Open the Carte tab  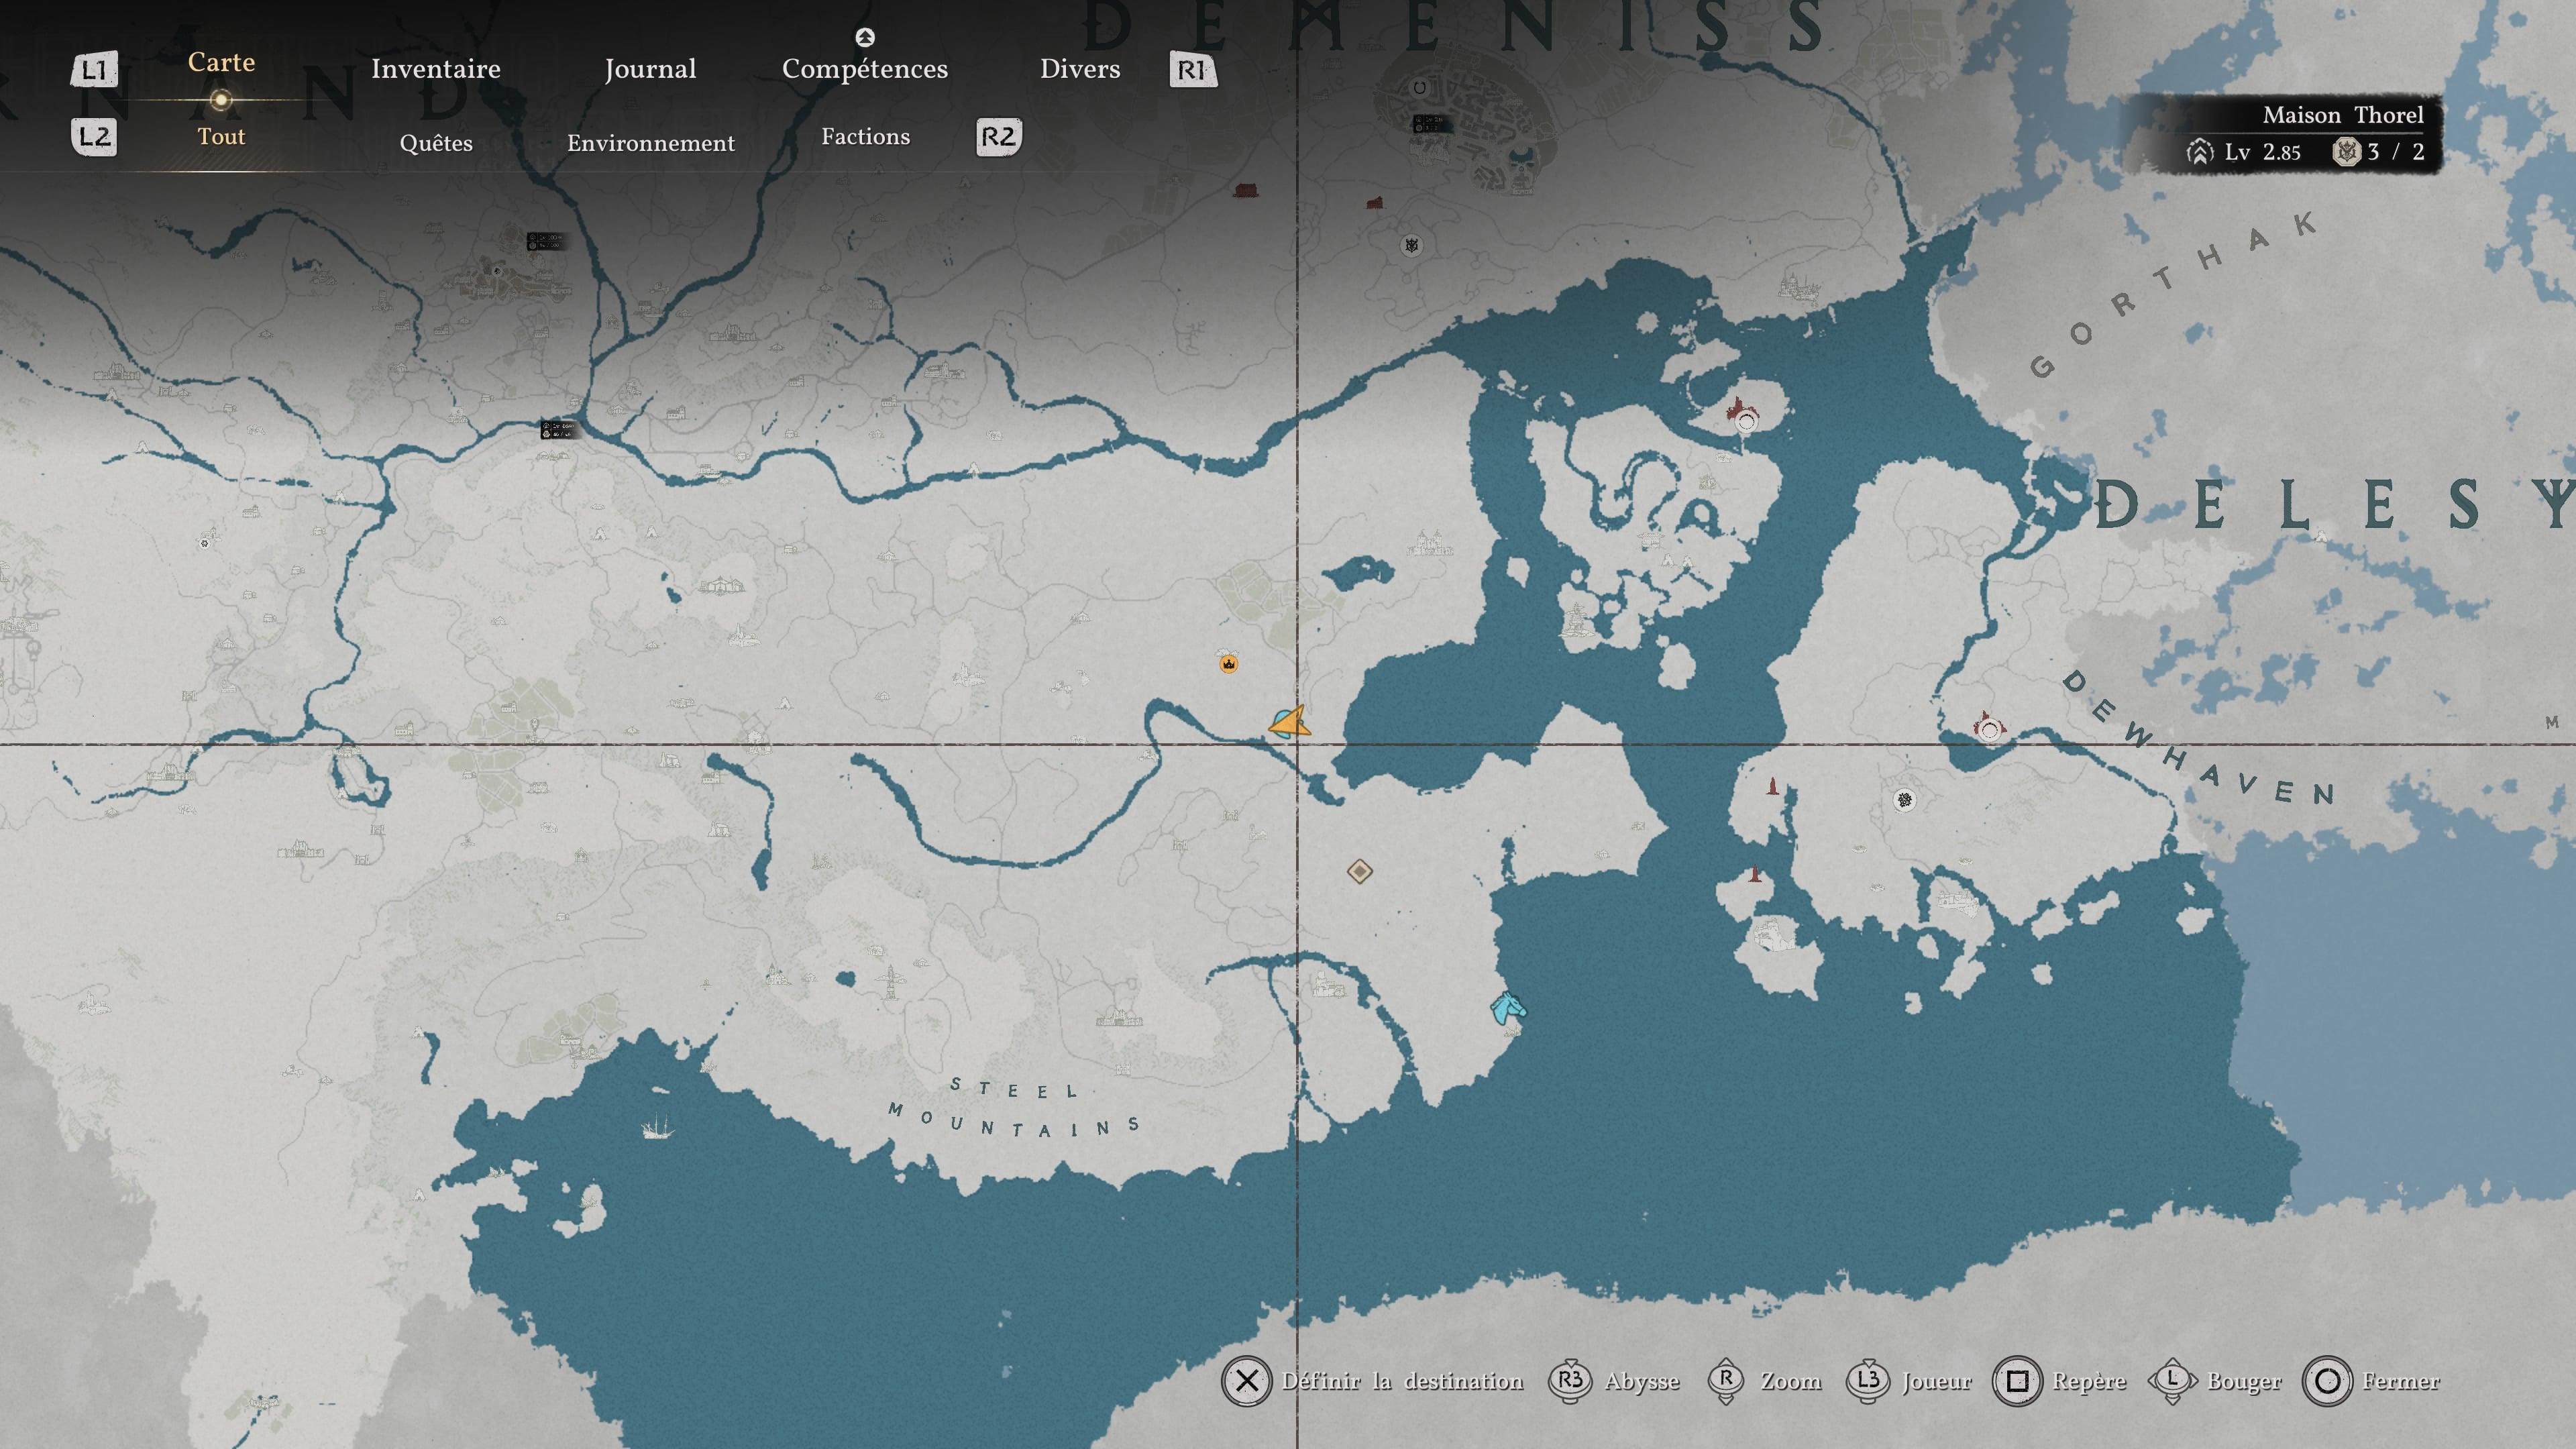221,62
